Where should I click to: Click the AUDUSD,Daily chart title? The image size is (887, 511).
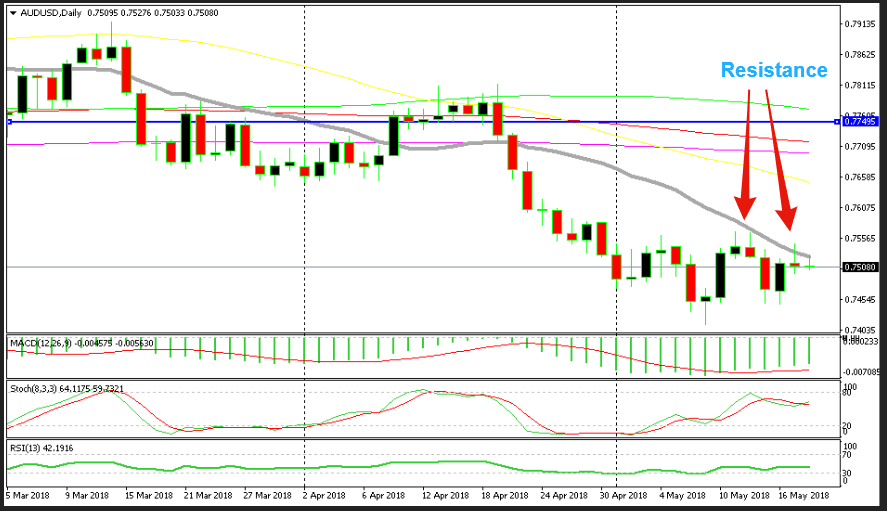tap(51, 13)
